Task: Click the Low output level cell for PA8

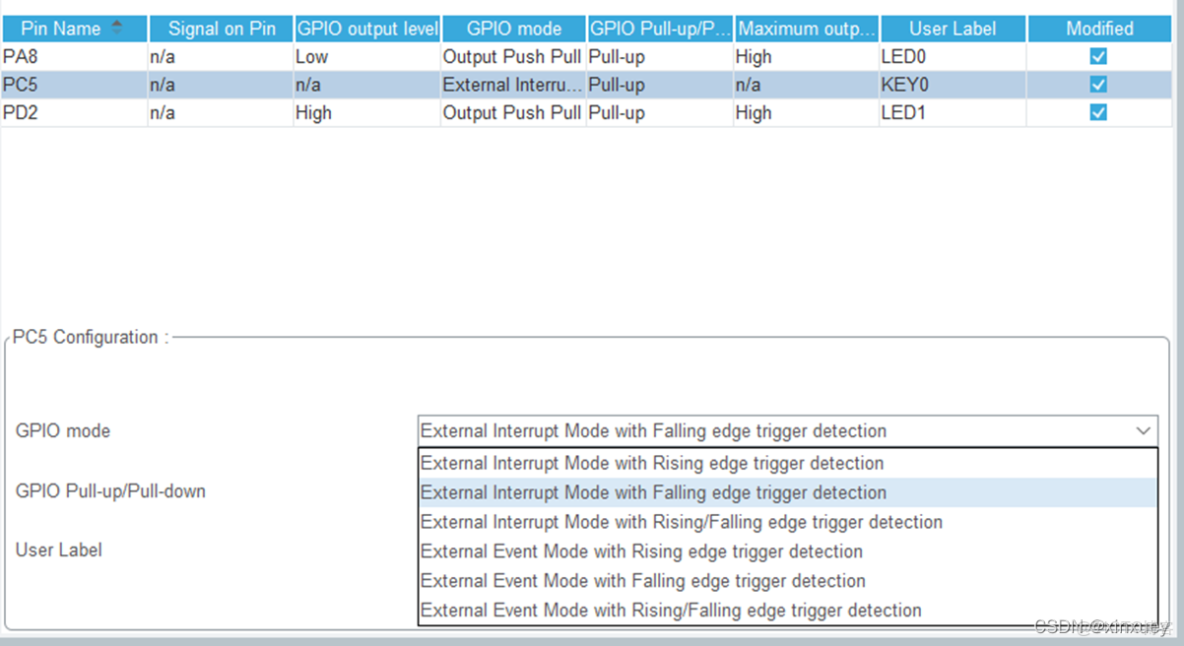Action: click(367, 57)
